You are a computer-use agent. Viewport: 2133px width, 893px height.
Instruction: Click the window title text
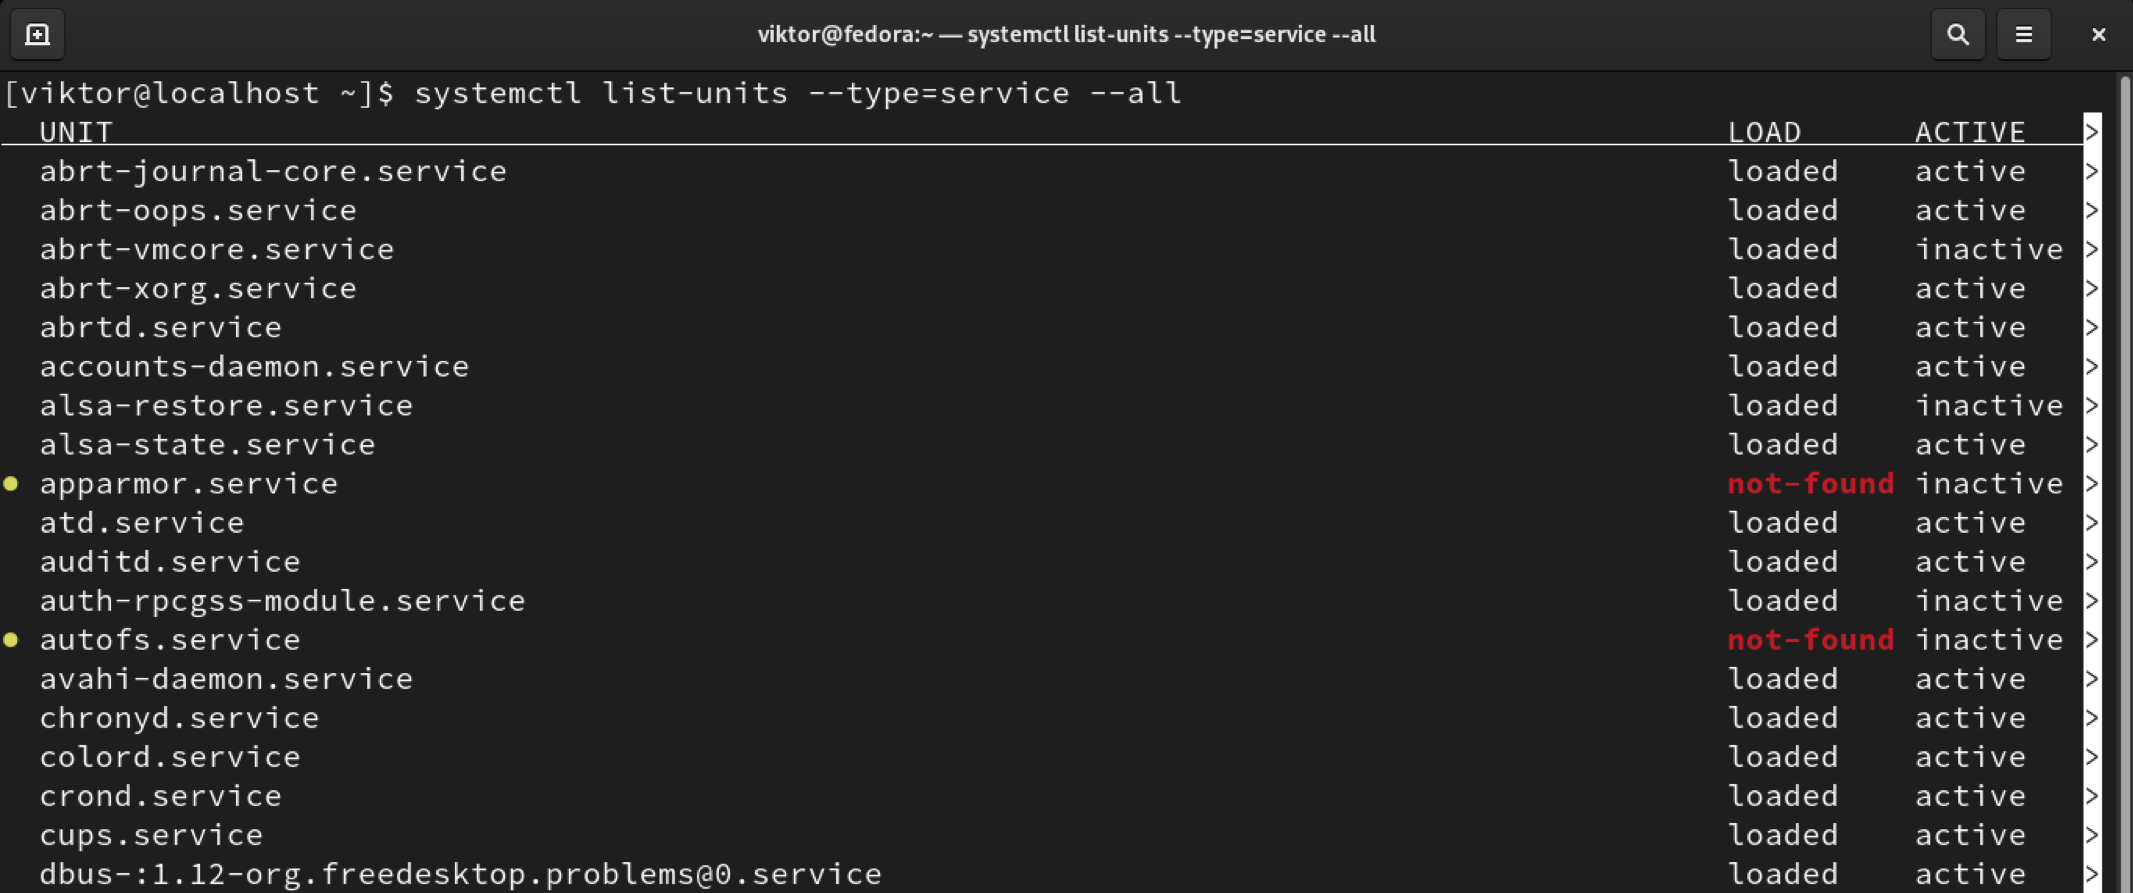pos(1066,35)
